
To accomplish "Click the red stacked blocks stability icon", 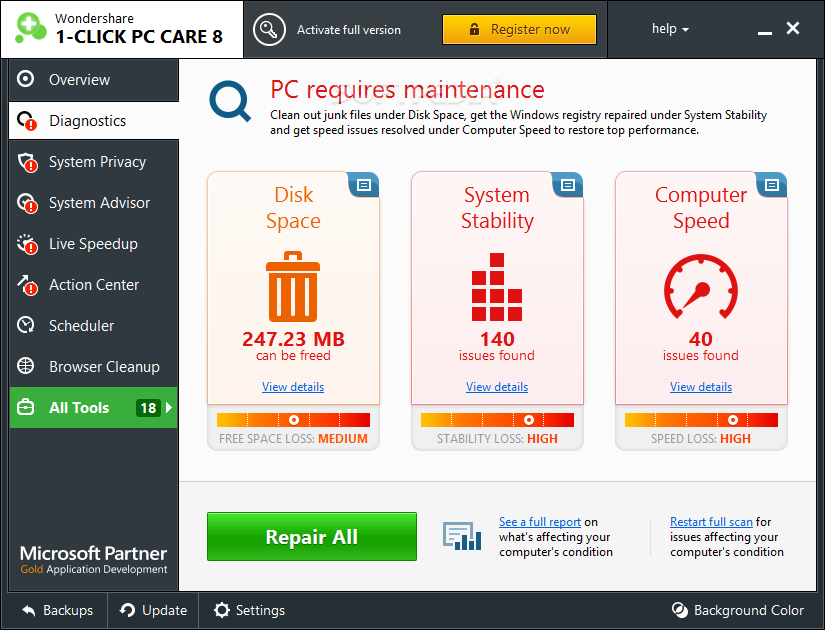I will 497,287.
